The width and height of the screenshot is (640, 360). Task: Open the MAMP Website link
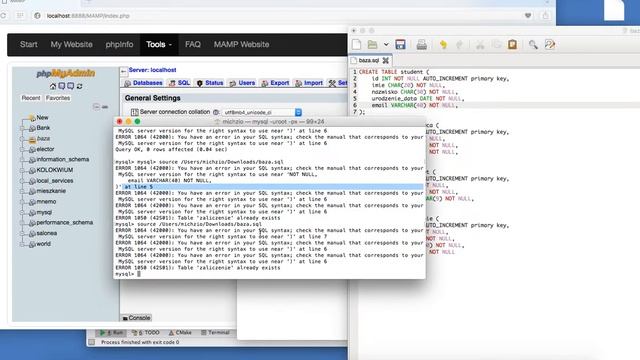point(241,44)
